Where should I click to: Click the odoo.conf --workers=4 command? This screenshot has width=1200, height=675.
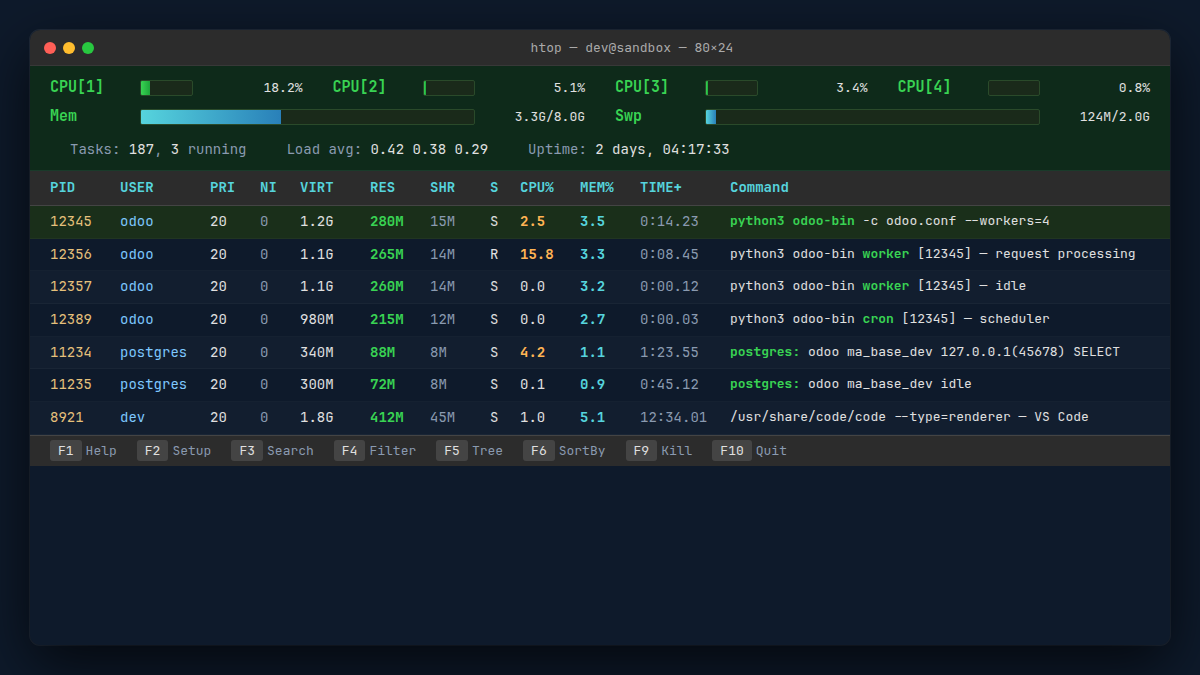tap(890, 221)
